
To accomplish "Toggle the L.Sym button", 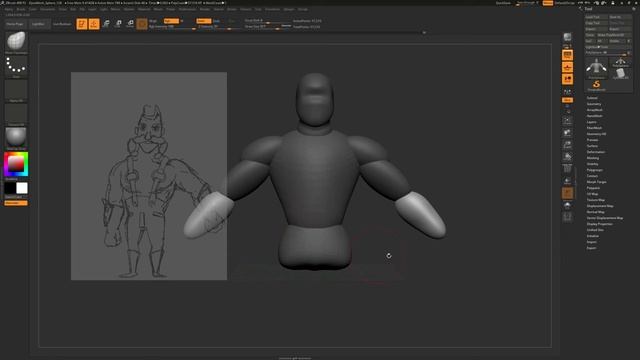I will coord(567,92).
